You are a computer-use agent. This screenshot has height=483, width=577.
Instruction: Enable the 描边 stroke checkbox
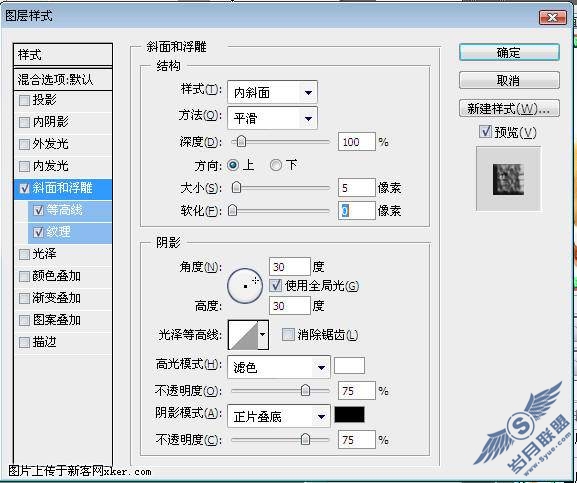pos(24,342)
